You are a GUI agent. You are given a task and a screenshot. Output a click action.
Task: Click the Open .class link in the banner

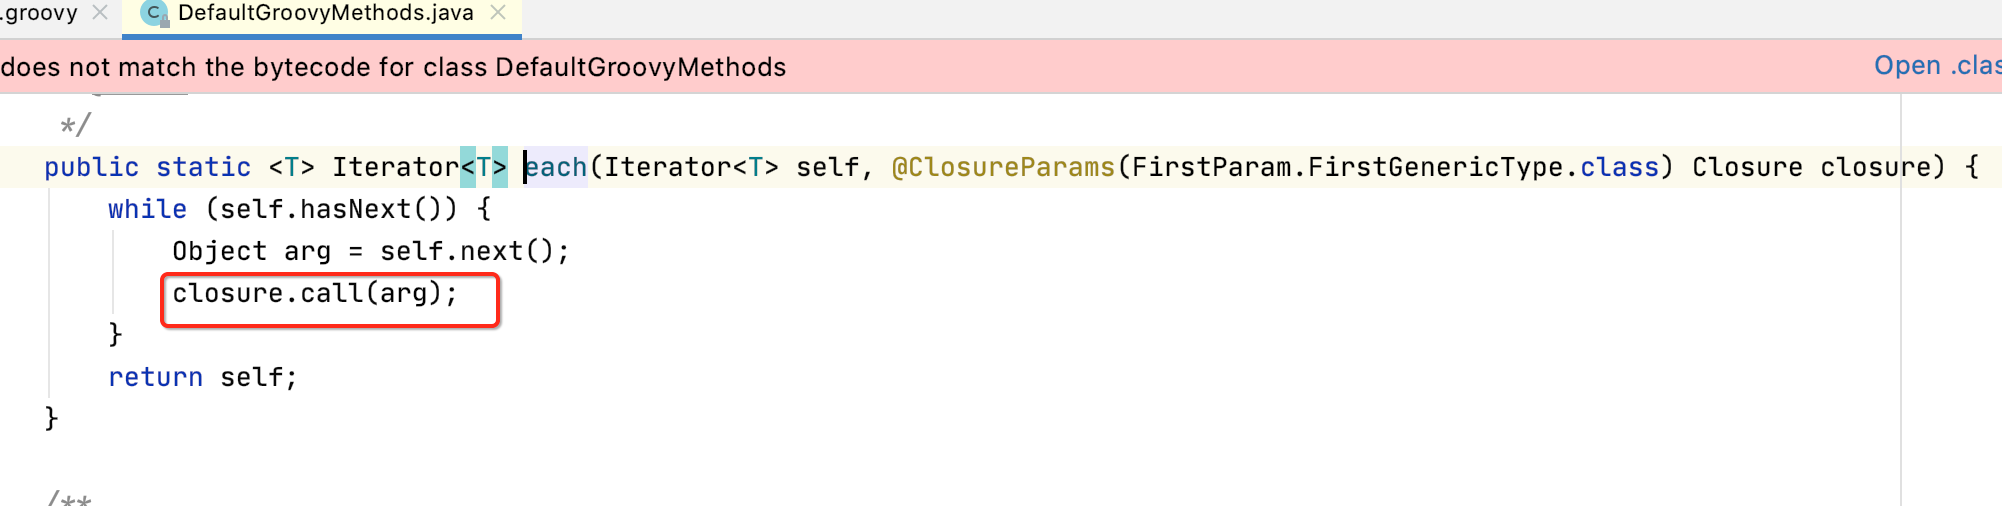(1936, 66)
